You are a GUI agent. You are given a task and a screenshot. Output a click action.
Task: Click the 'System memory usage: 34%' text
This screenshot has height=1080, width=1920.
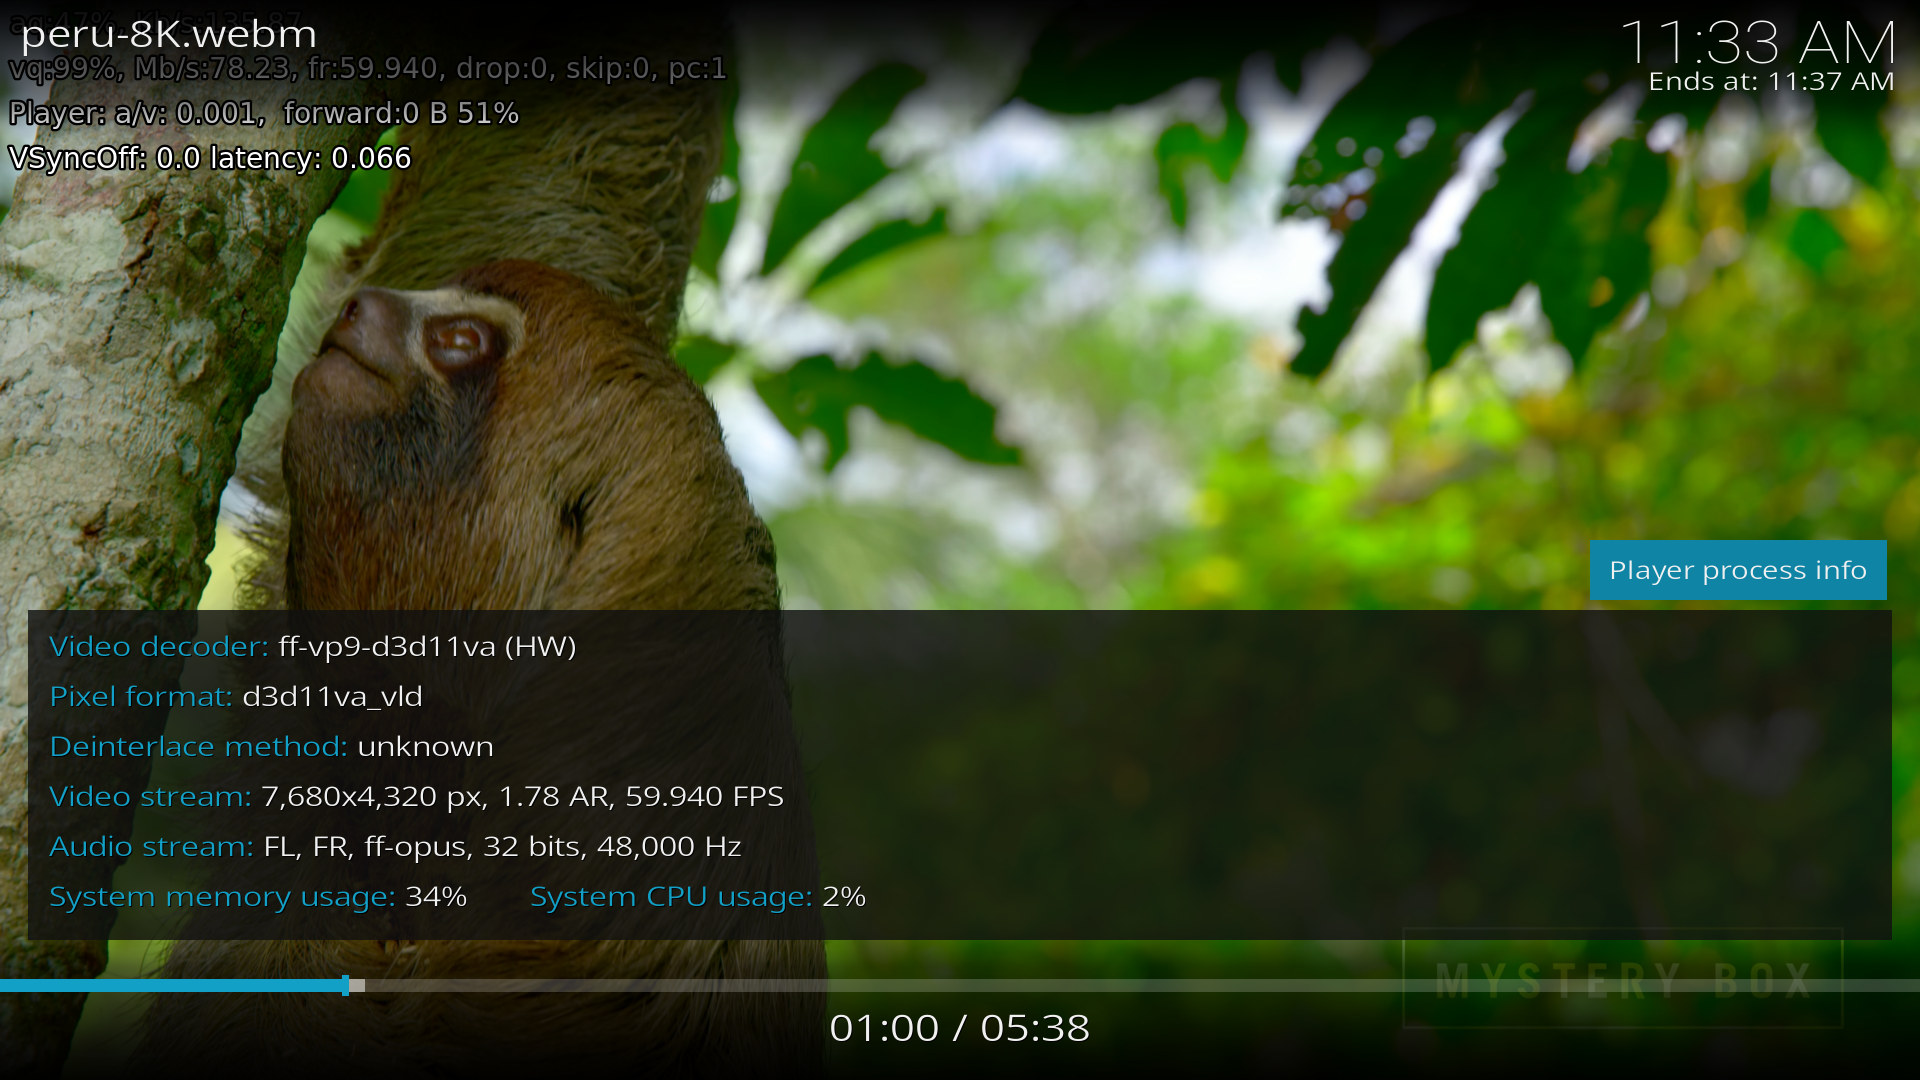click(x=258, y=896)
